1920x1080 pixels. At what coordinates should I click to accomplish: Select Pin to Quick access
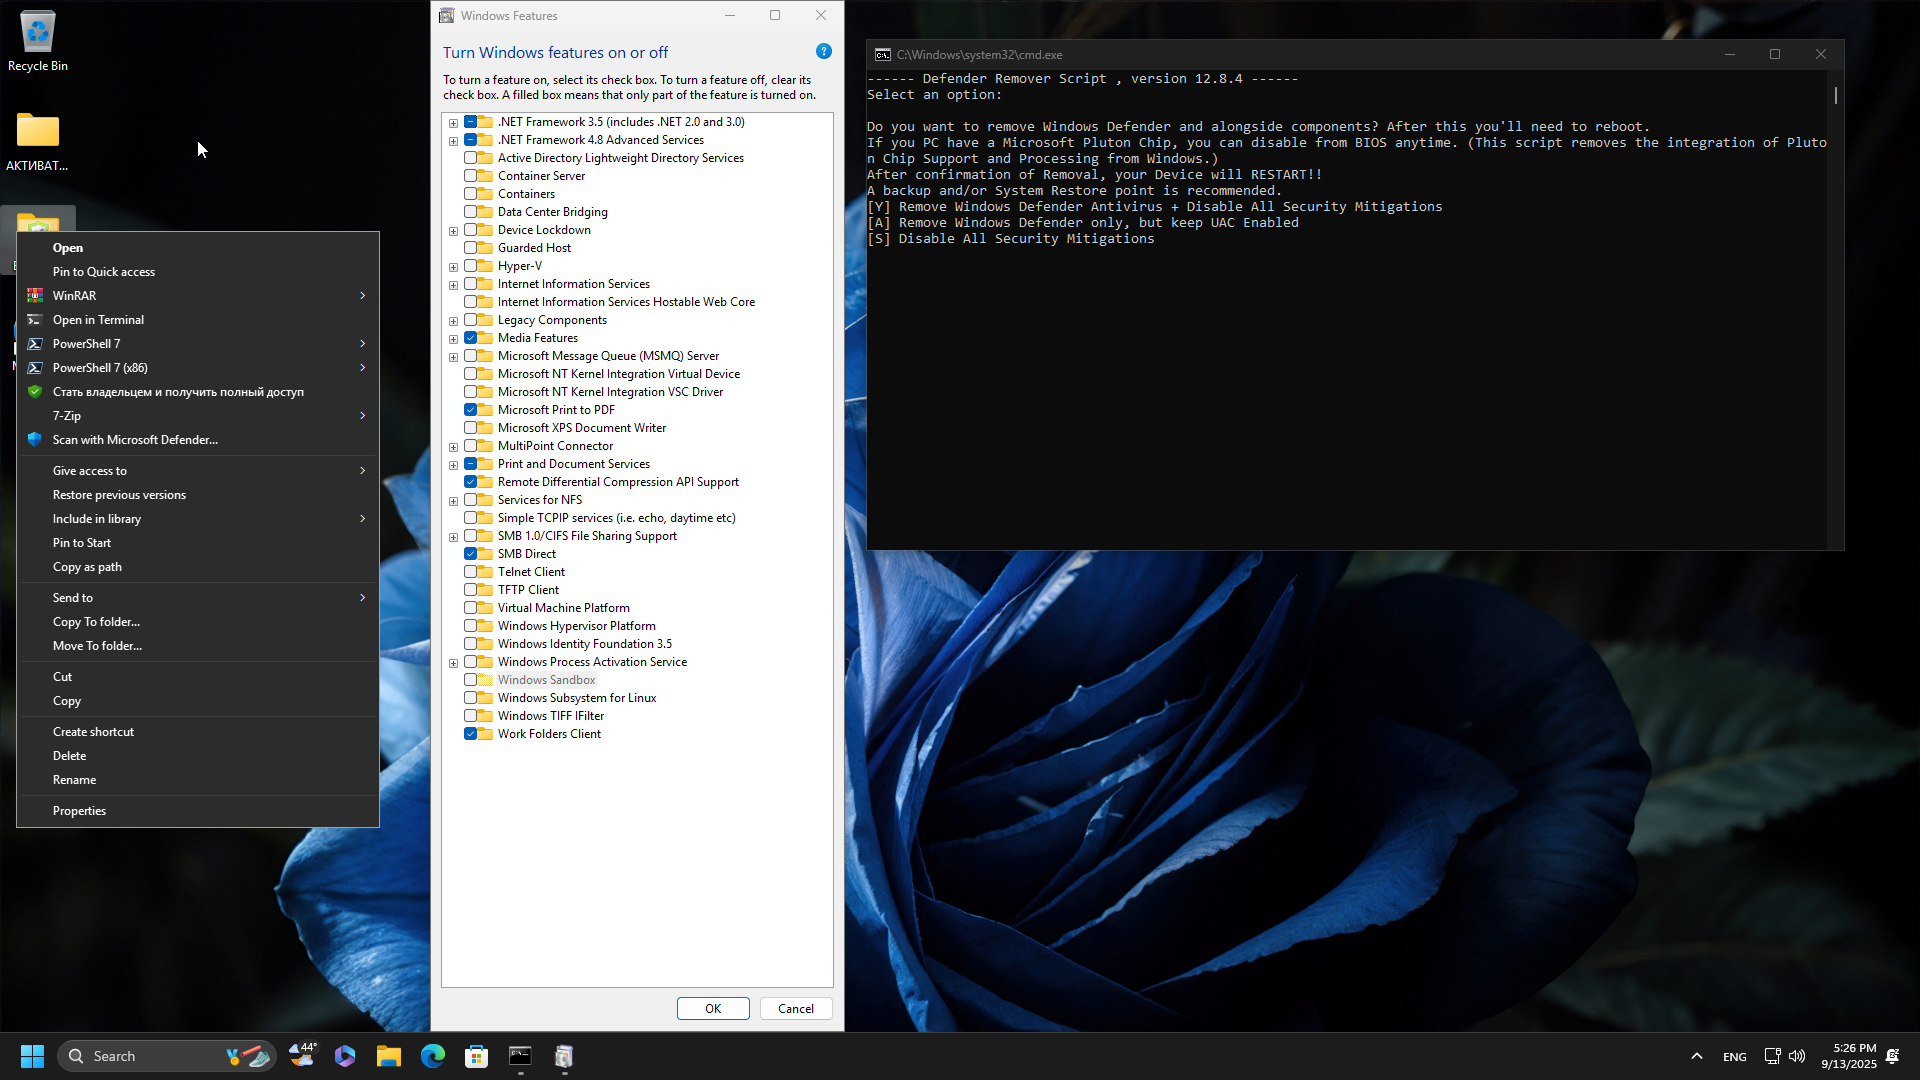(x=198, y=272)
